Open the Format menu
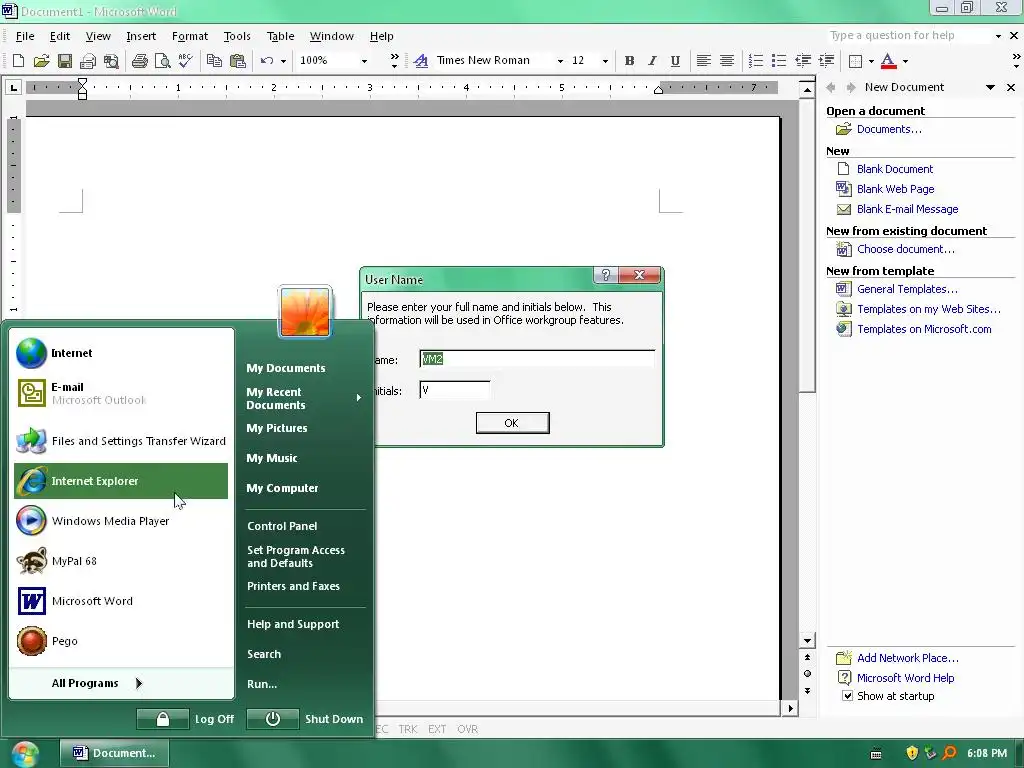 pos(189,36)
